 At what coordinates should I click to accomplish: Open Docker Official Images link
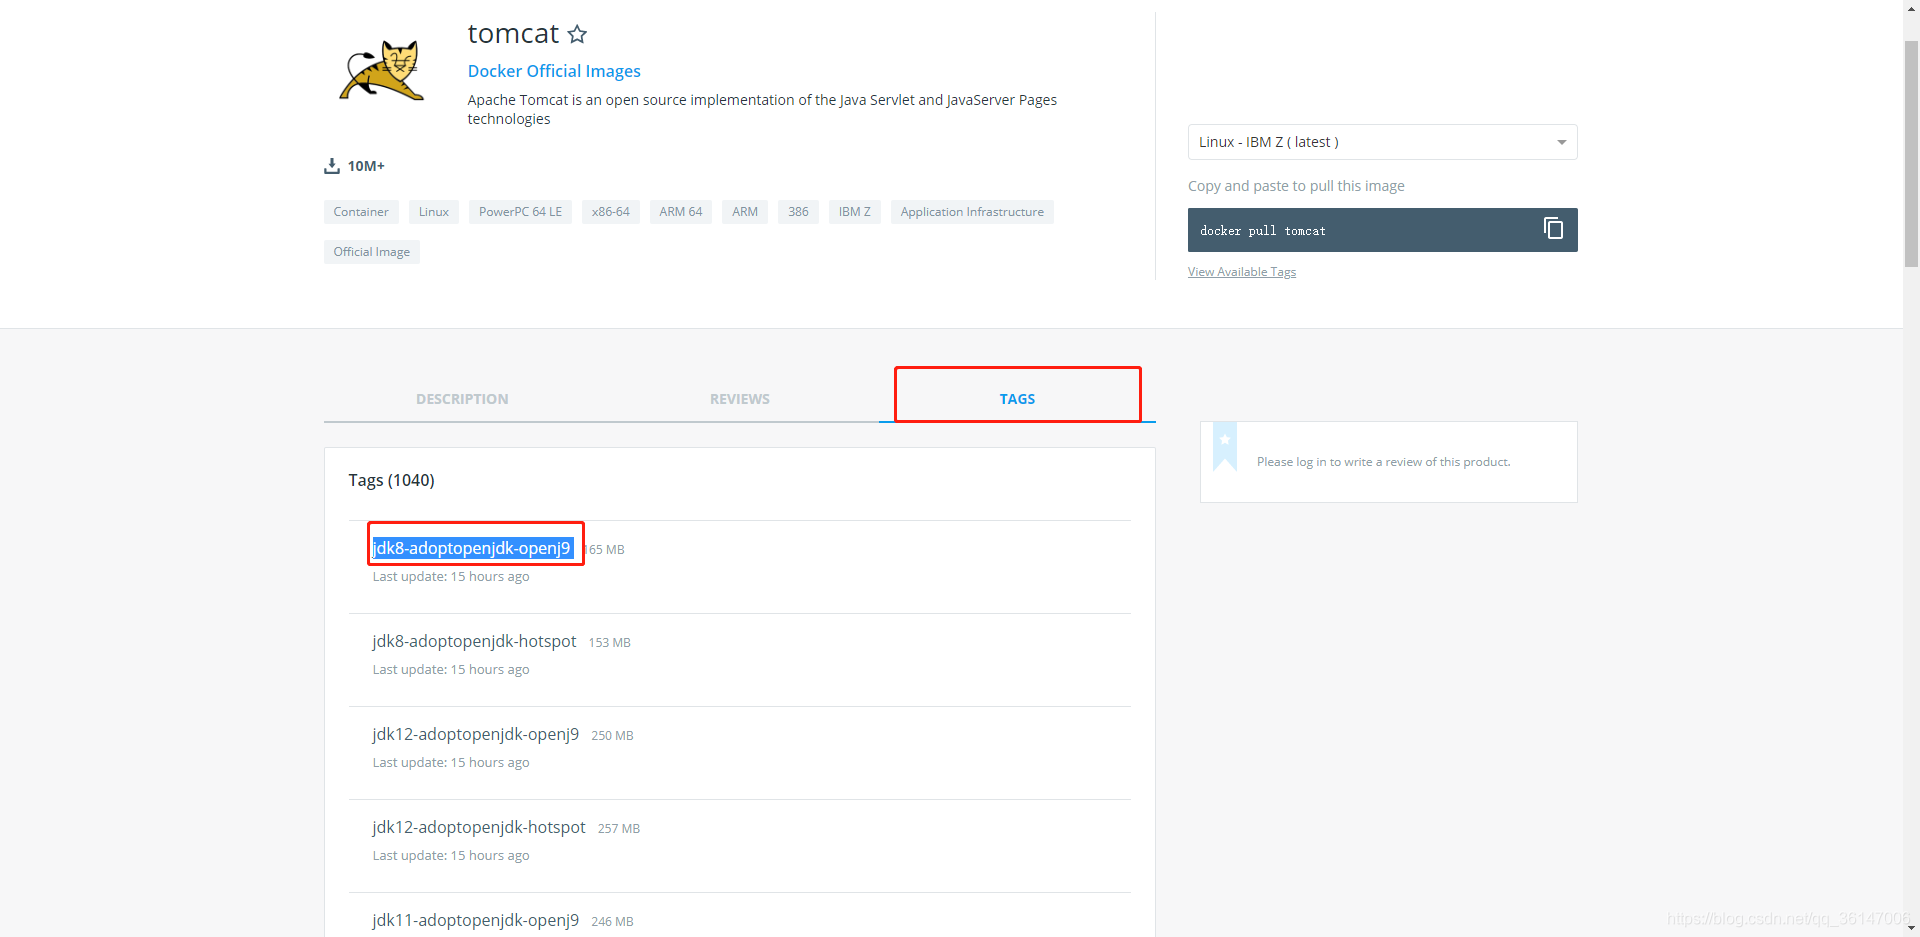(554, 71)
